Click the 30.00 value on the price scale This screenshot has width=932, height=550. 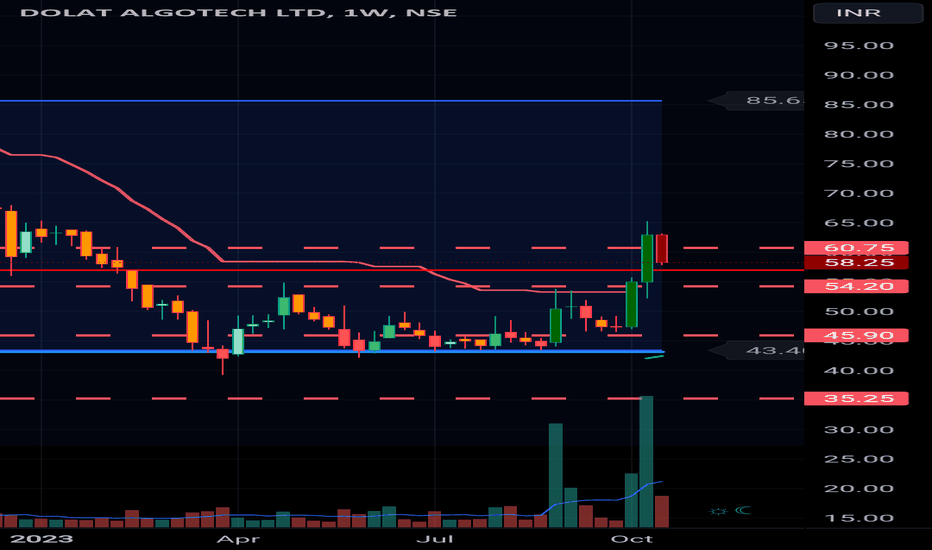pyautogui.click(x=859, y=429)
